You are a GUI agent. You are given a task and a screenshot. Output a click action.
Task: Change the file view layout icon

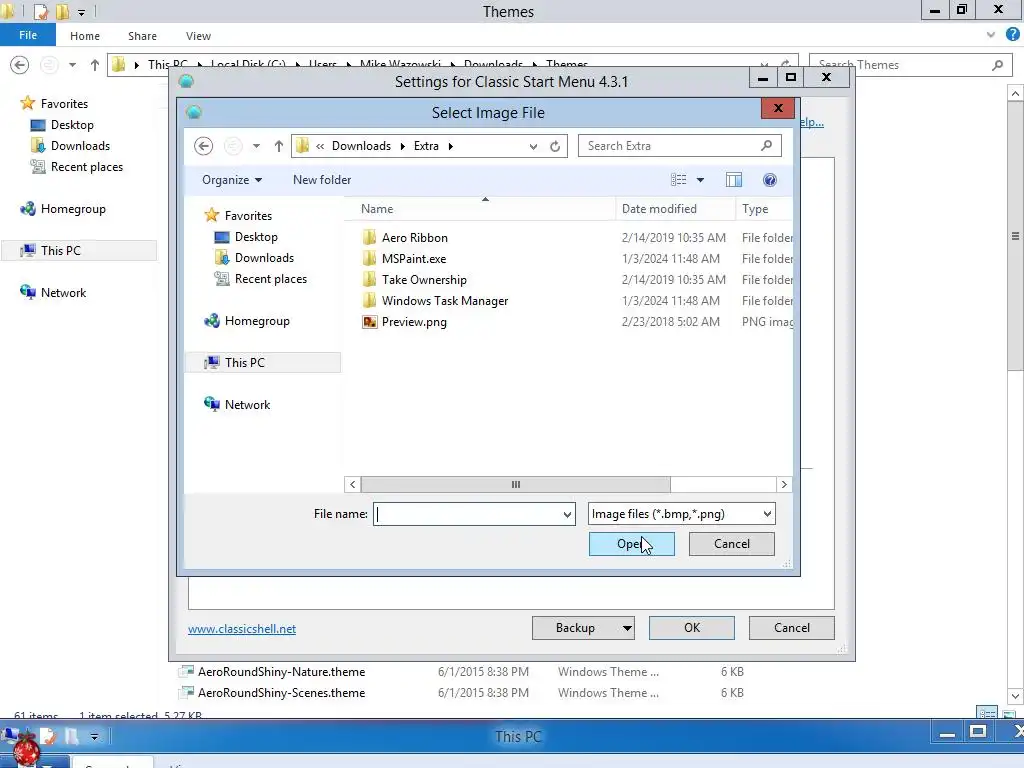pyautogui.click(x=679, y=180)
